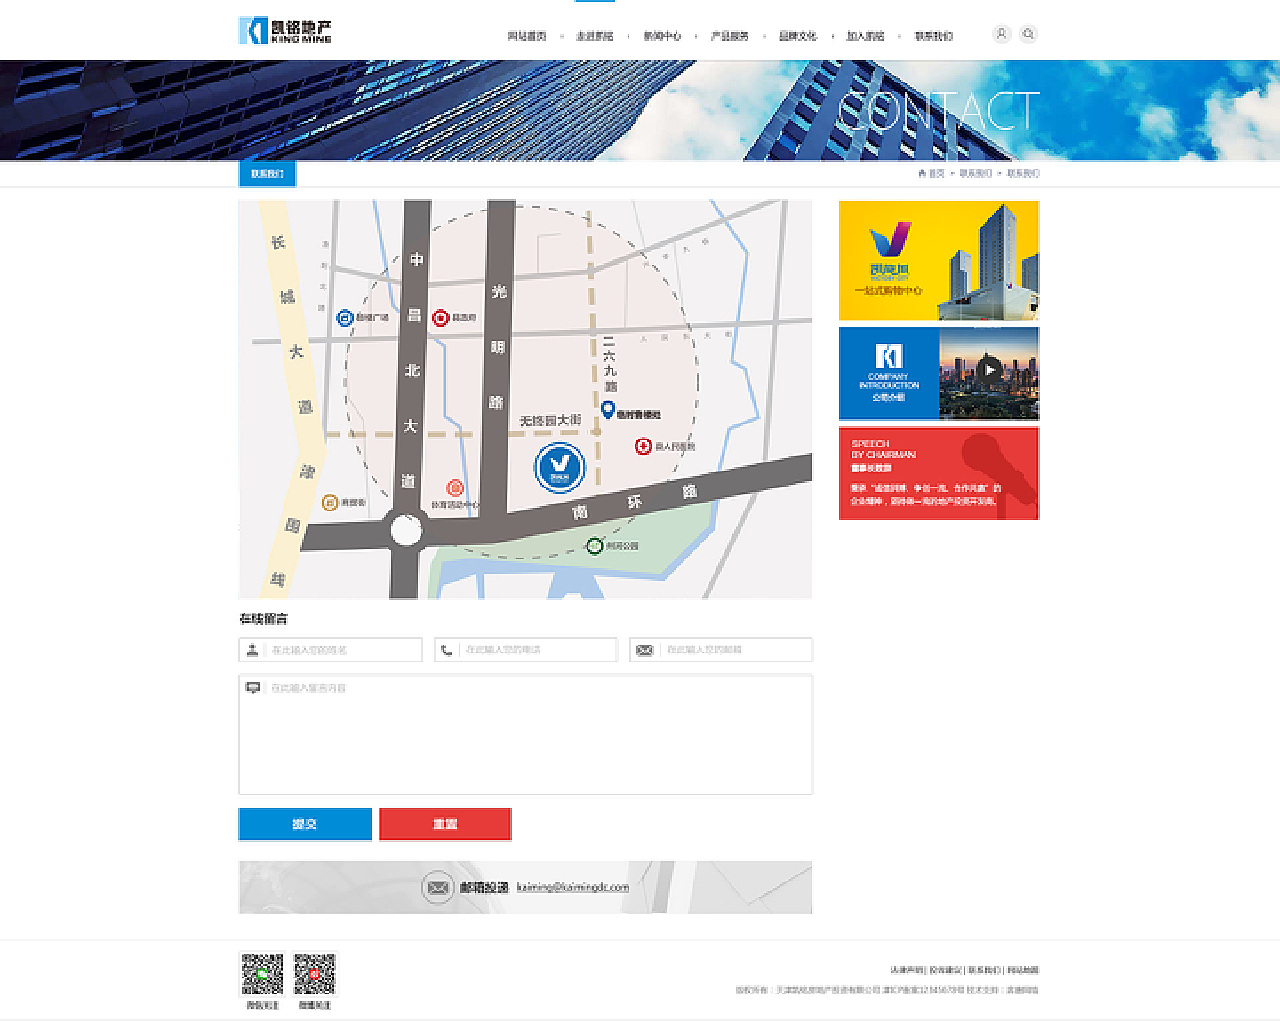1280x1021 pixels.
Task: Open the search magnifier icon in header
Action: coord(1028,34)
